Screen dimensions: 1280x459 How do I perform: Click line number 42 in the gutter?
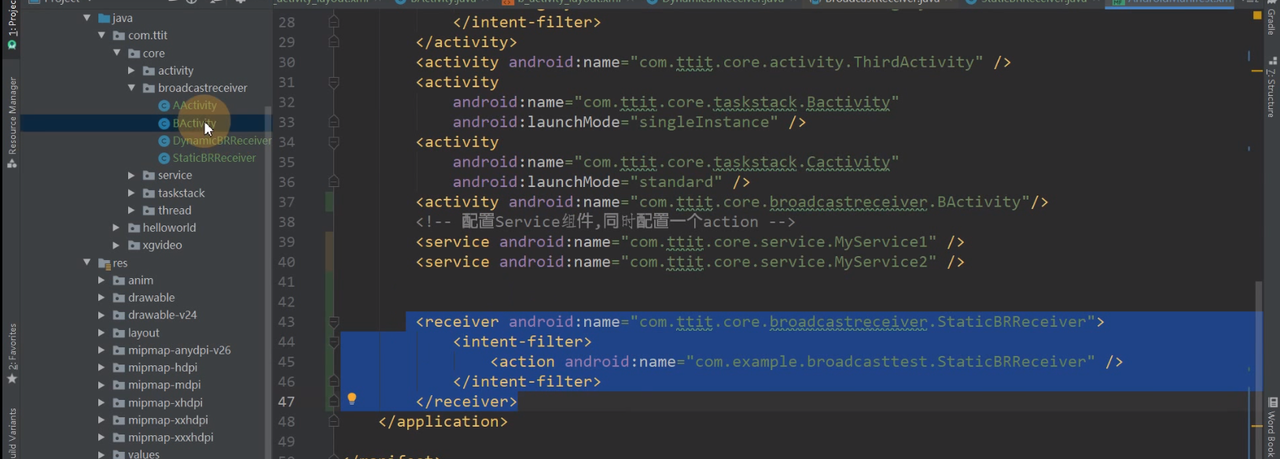coord(286,302)
